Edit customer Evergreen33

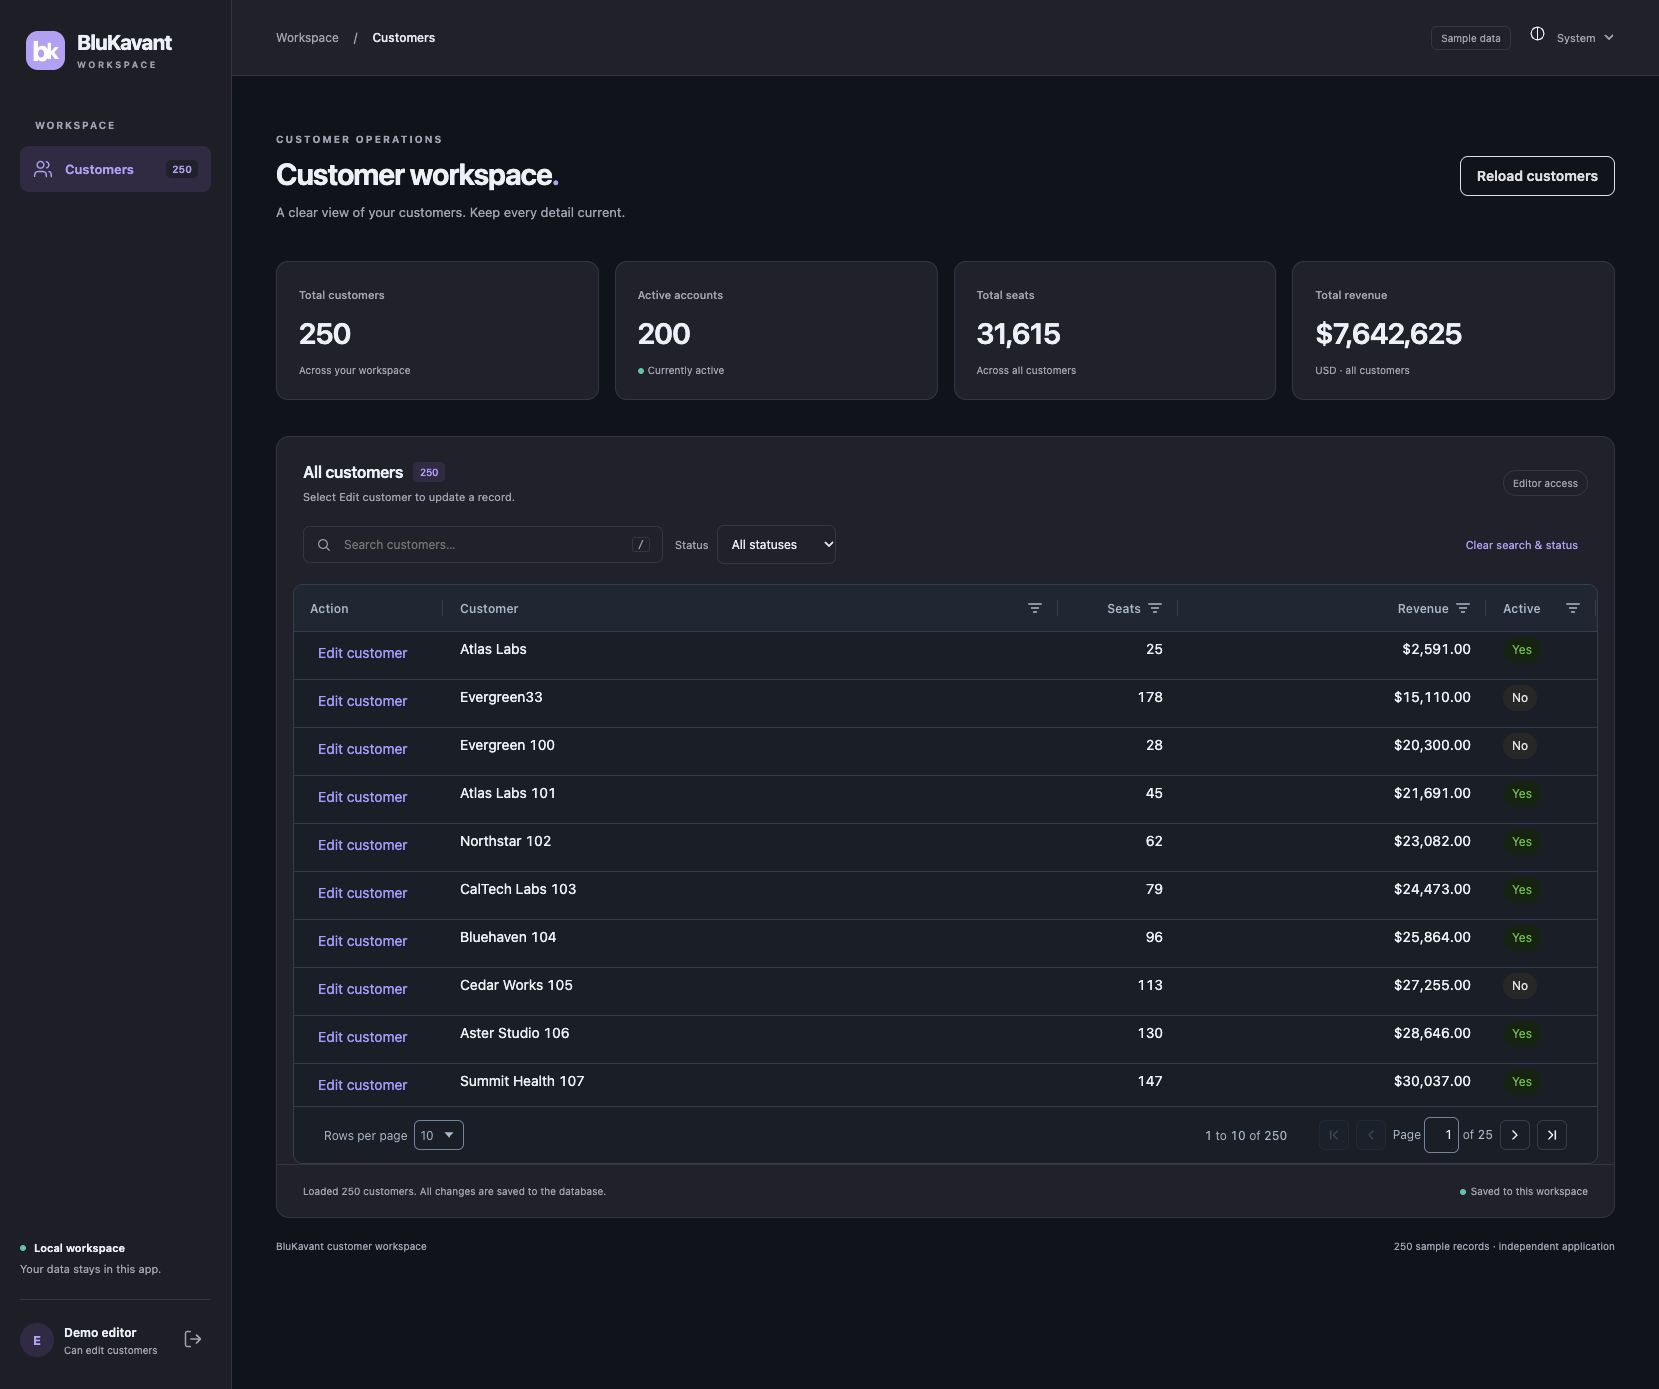click(362, 701)
